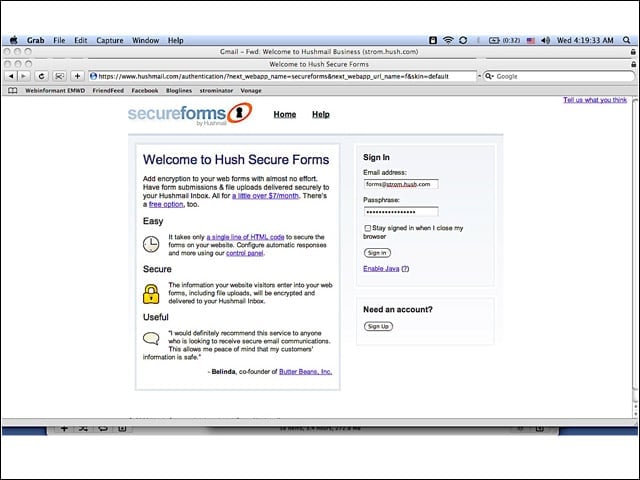Open the strominator bookmark

[x=216, y=91]
